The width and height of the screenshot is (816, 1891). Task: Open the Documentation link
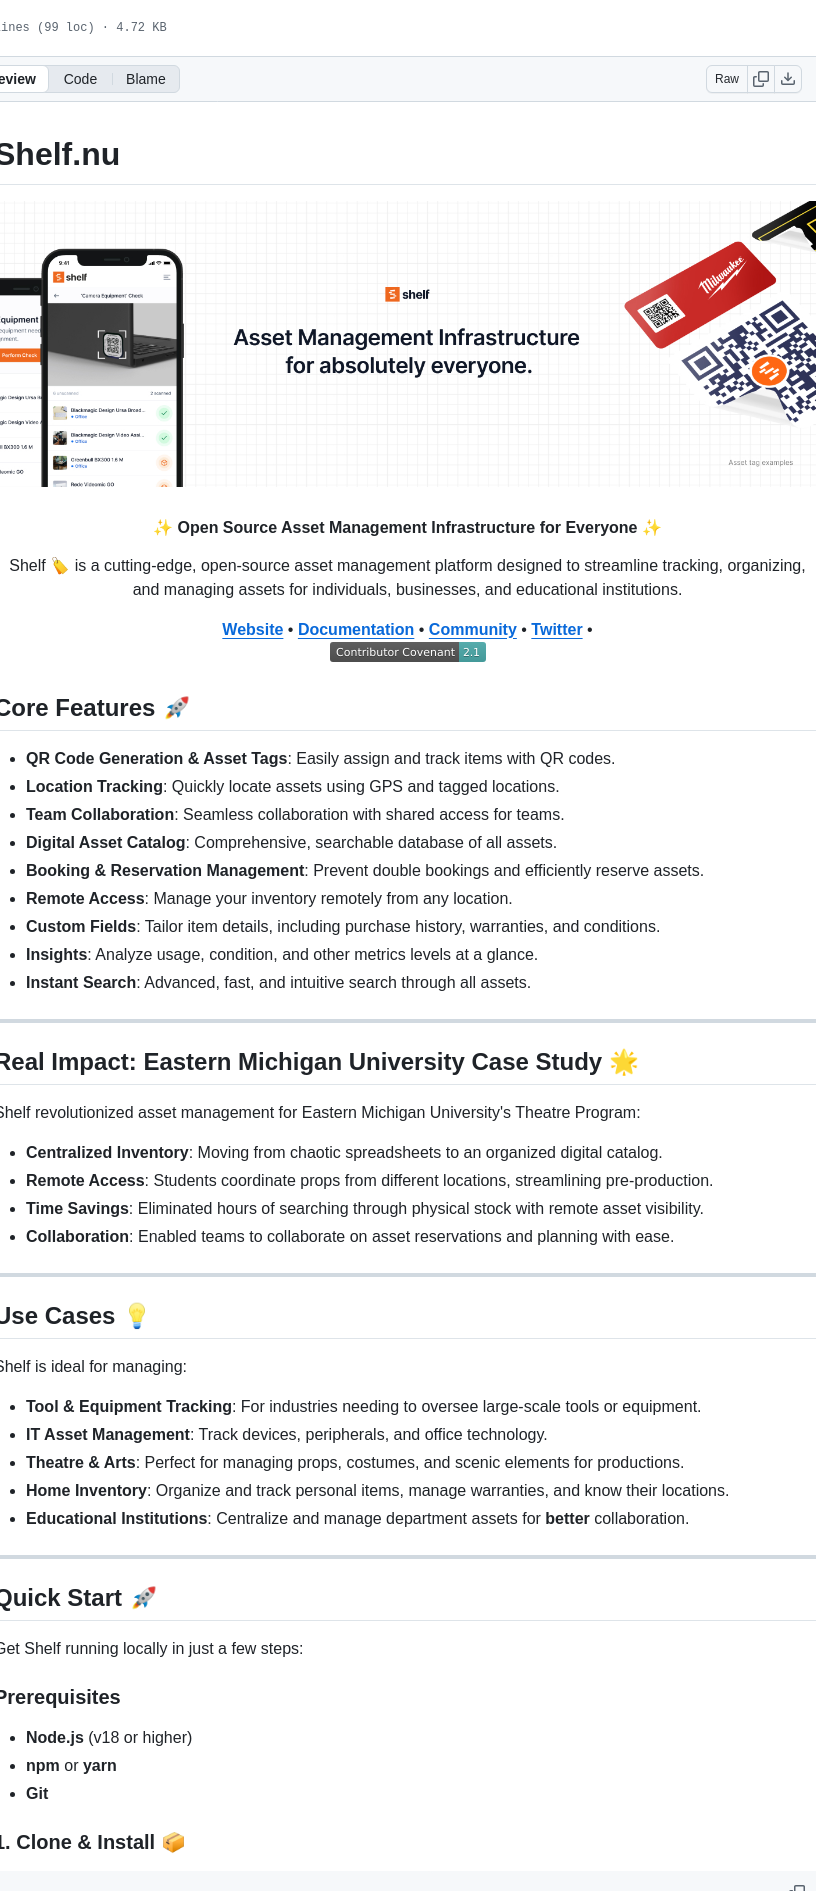[x=356, y=629]
